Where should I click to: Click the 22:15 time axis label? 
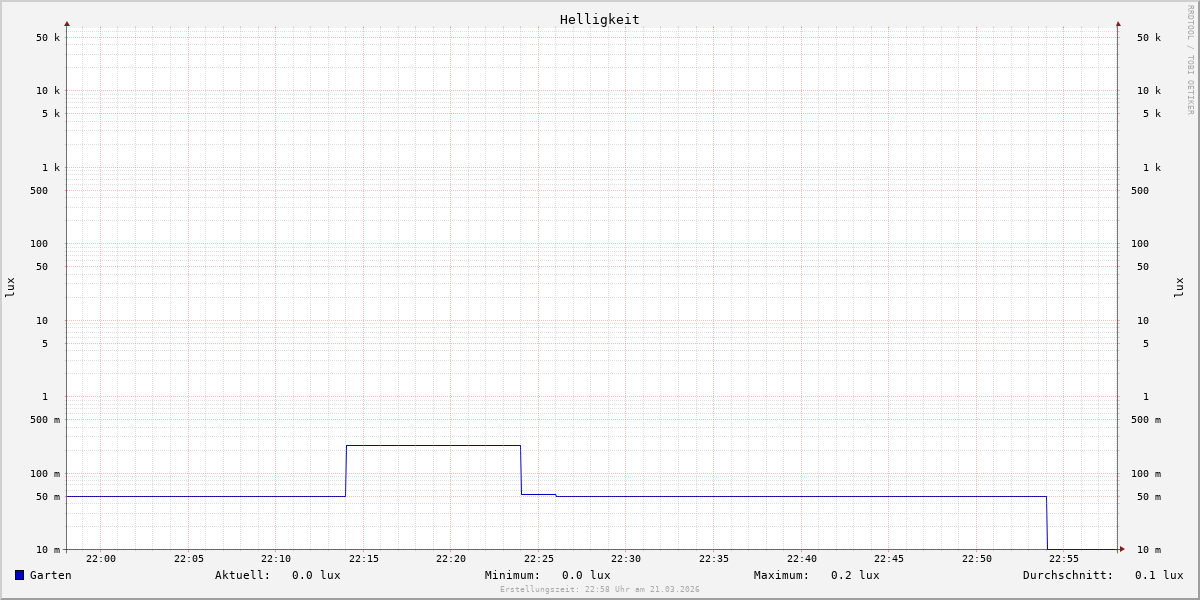[364, 559]
